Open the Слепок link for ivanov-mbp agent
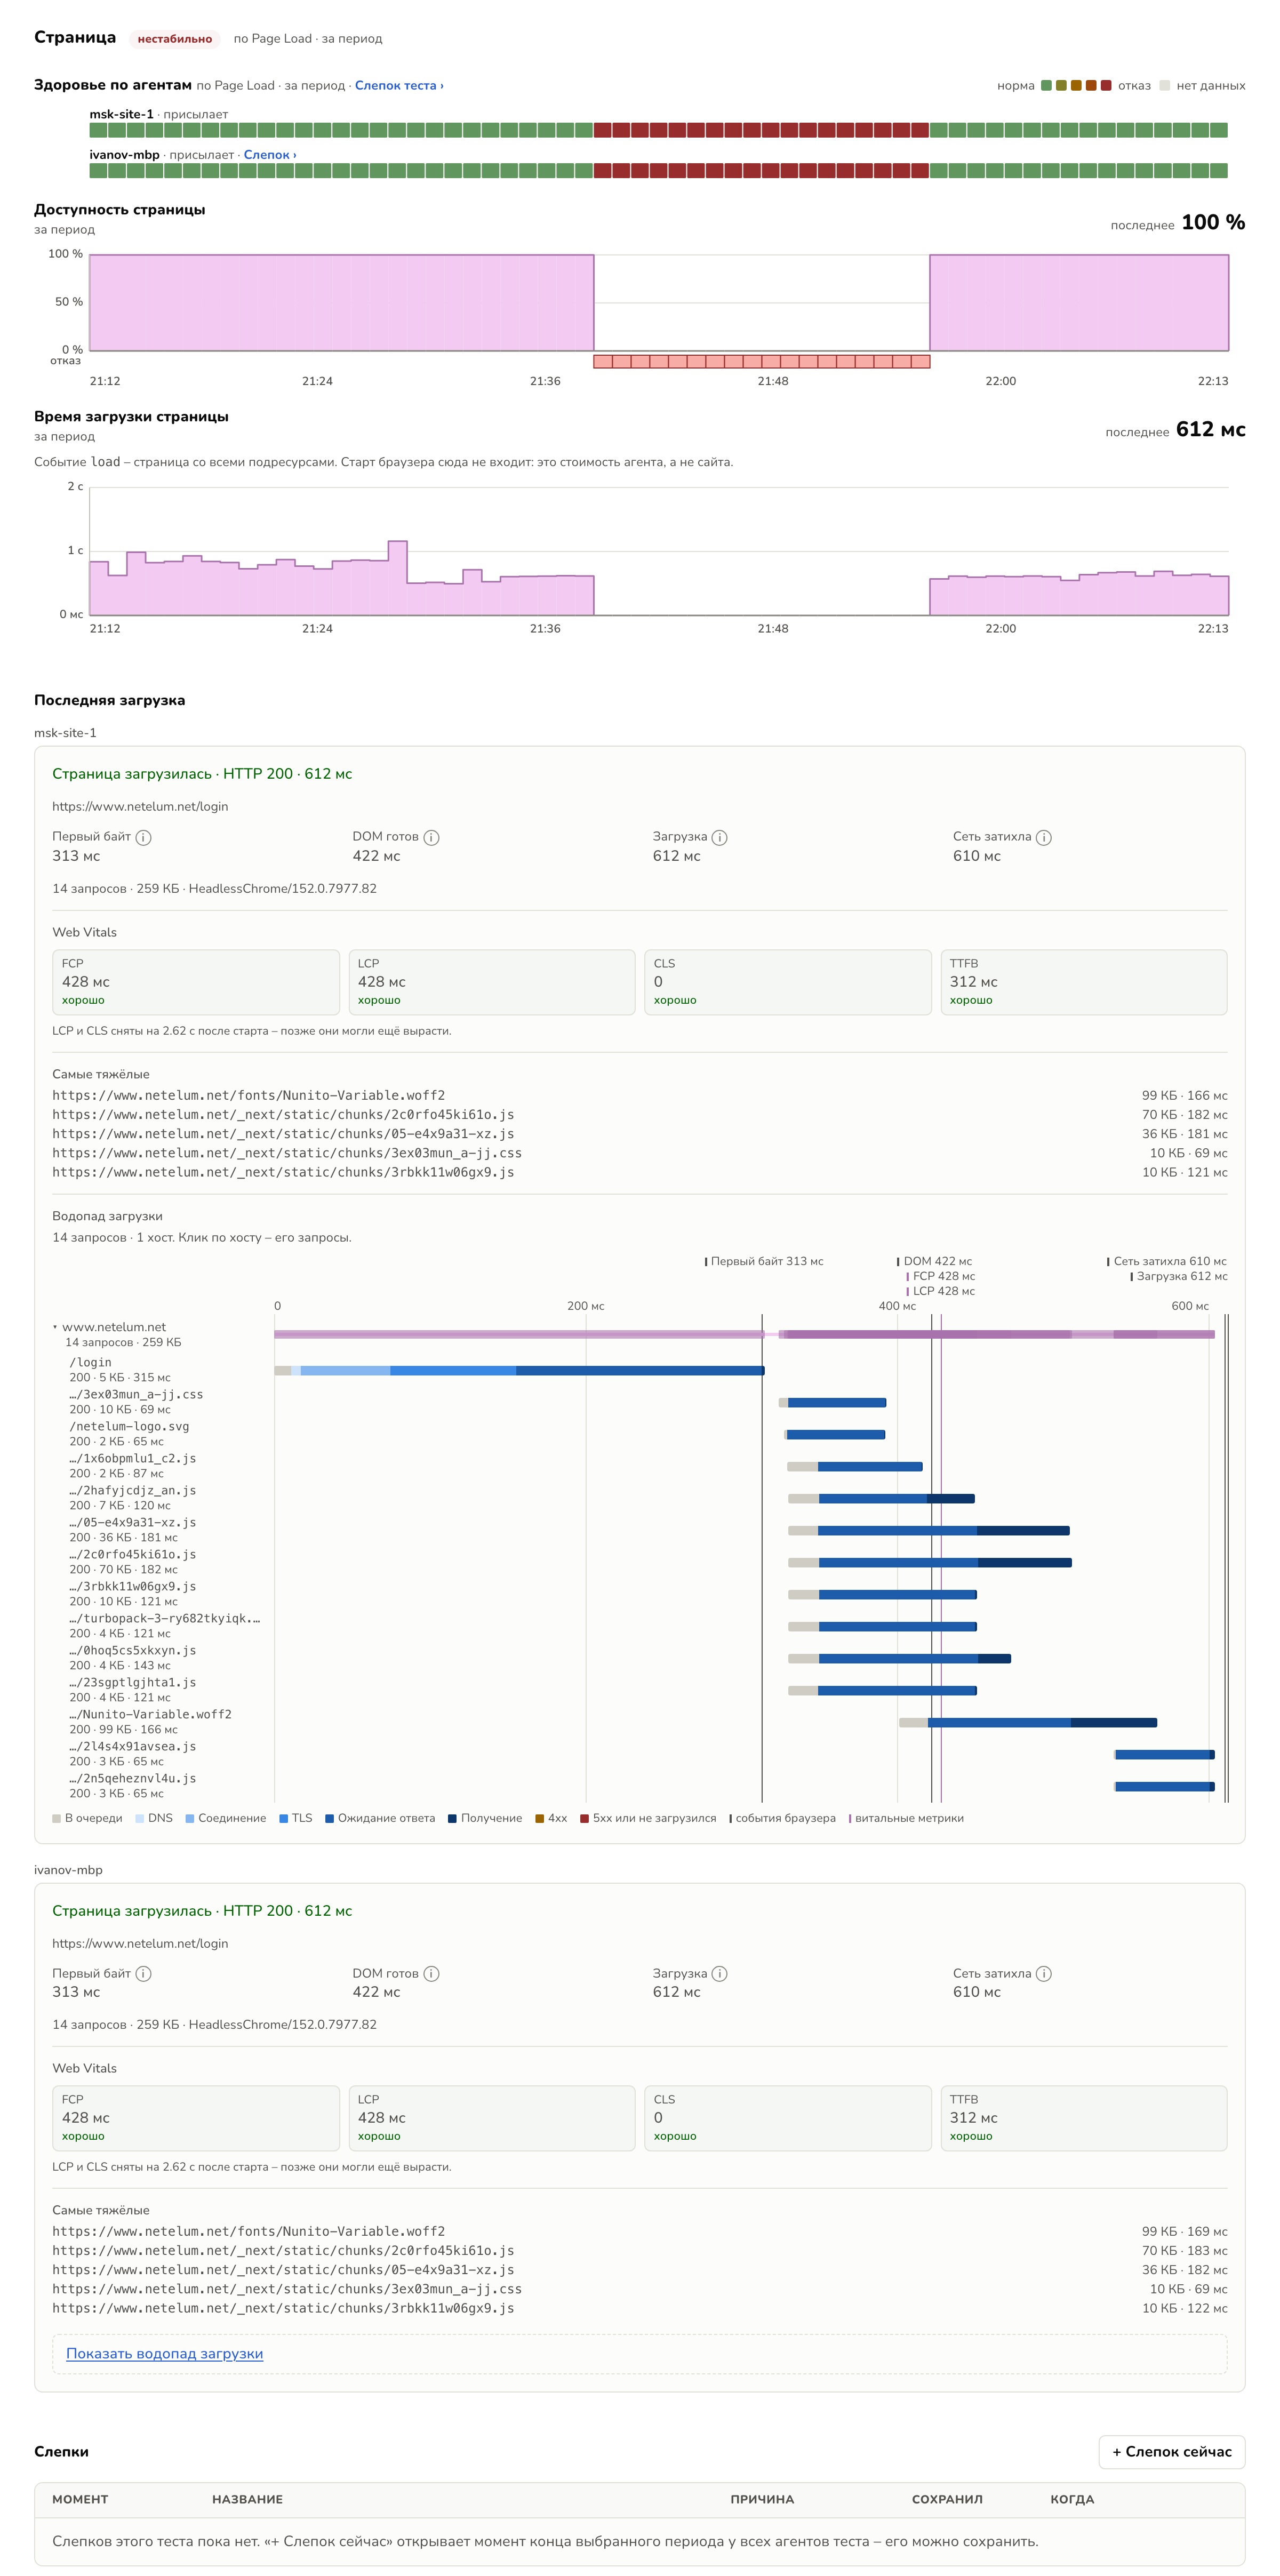 pyautogui.click(x=270, y=155)
